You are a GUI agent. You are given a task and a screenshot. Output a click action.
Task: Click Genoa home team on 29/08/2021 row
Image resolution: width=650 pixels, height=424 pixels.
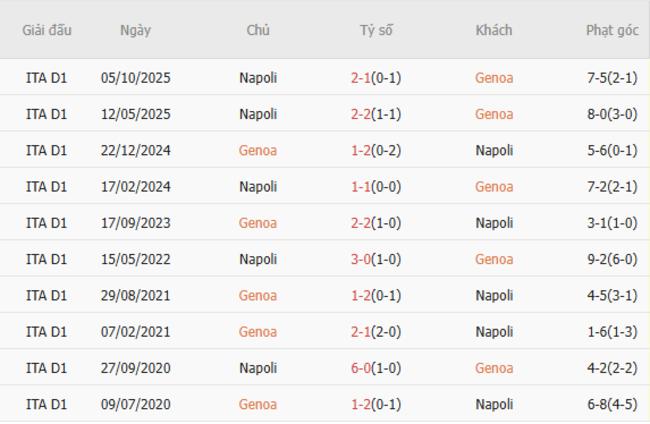[x=258, y=295]
